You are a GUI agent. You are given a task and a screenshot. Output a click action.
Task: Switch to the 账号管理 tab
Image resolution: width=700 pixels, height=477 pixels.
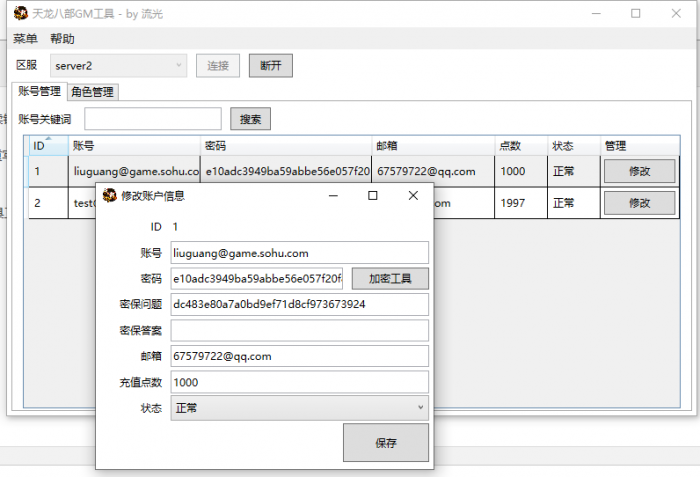39,91
